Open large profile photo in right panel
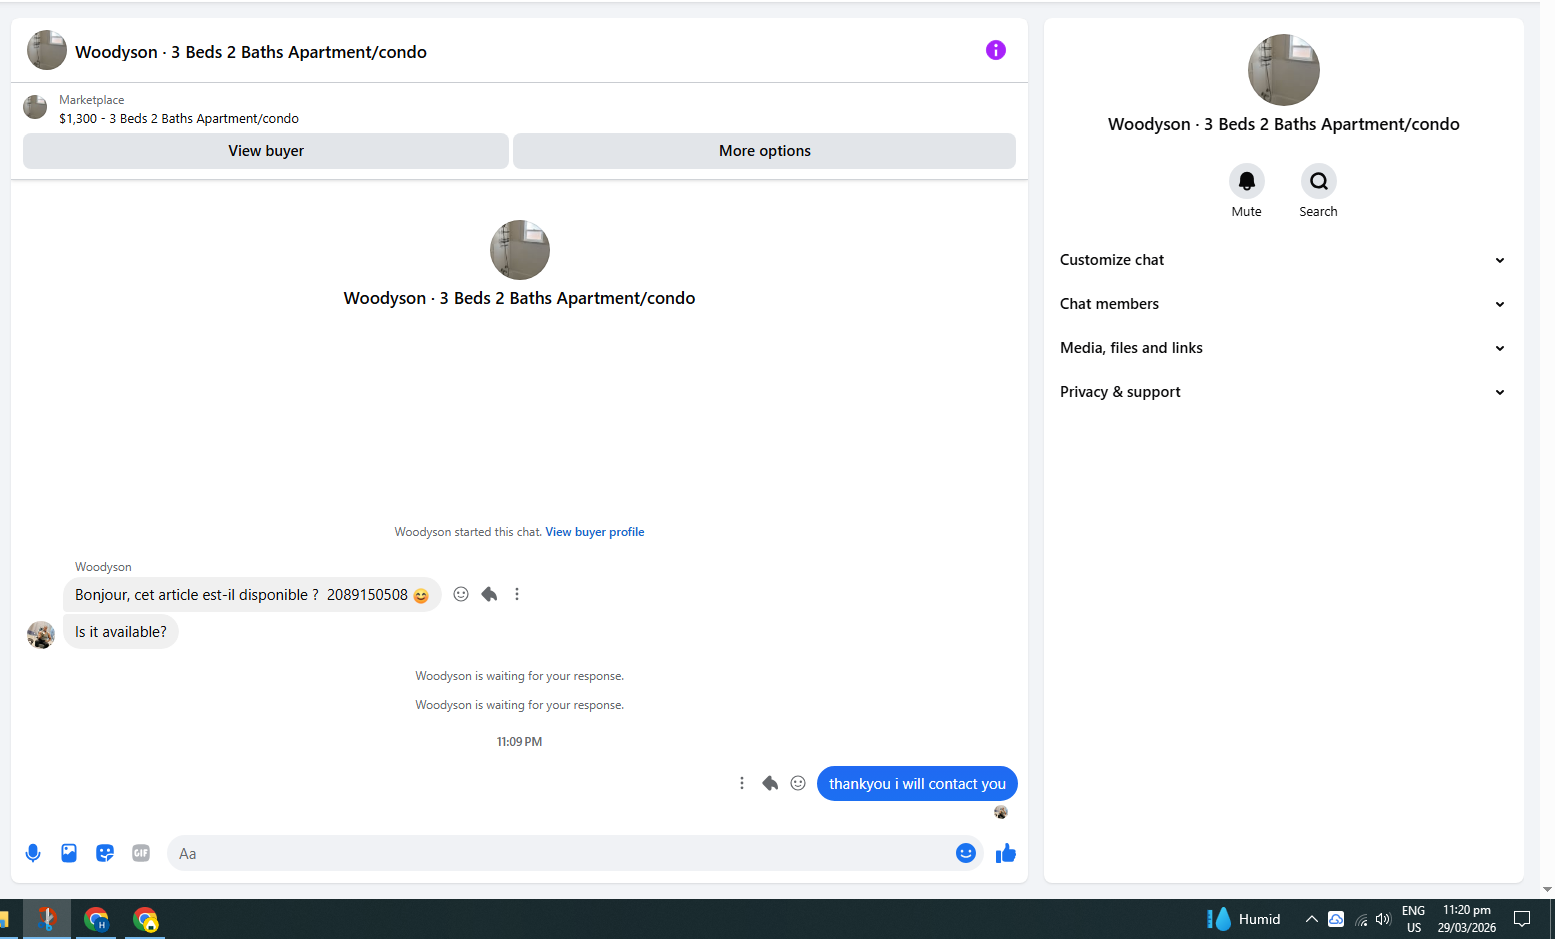The image size is (1555, 939). point(1284,70)
